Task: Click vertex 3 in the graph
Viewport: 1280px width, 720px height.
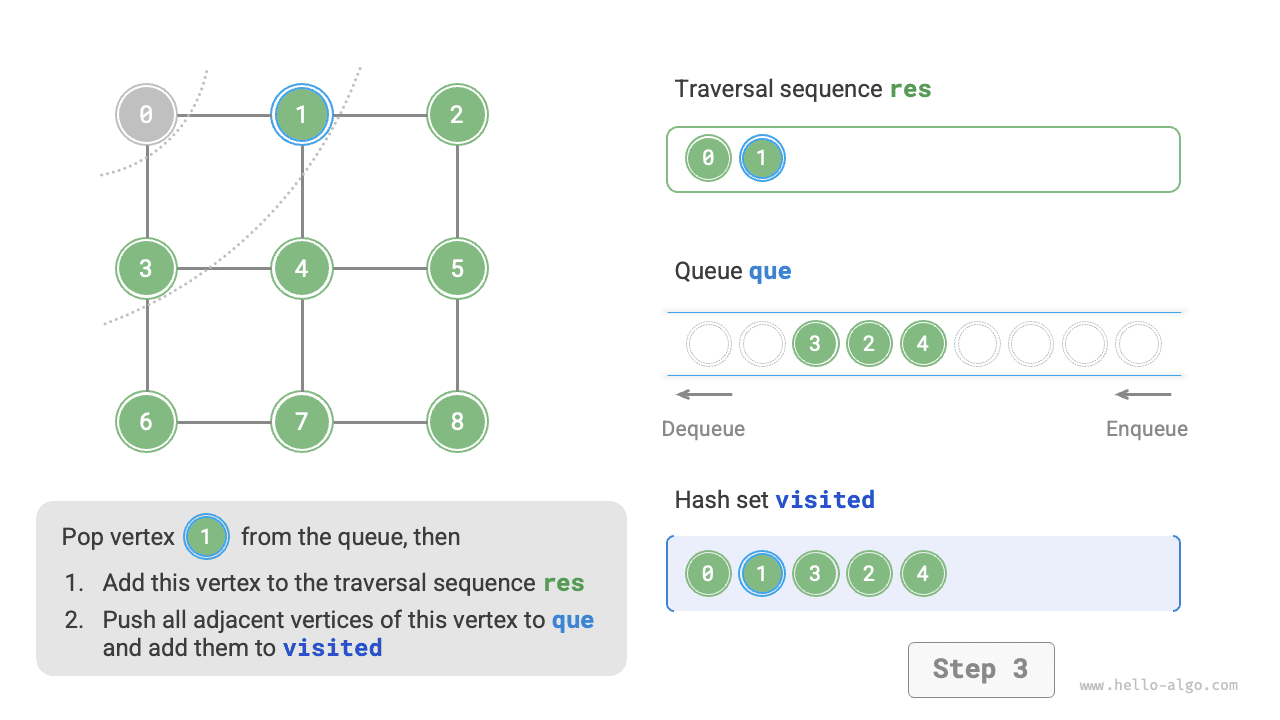Action: [146, 268]
